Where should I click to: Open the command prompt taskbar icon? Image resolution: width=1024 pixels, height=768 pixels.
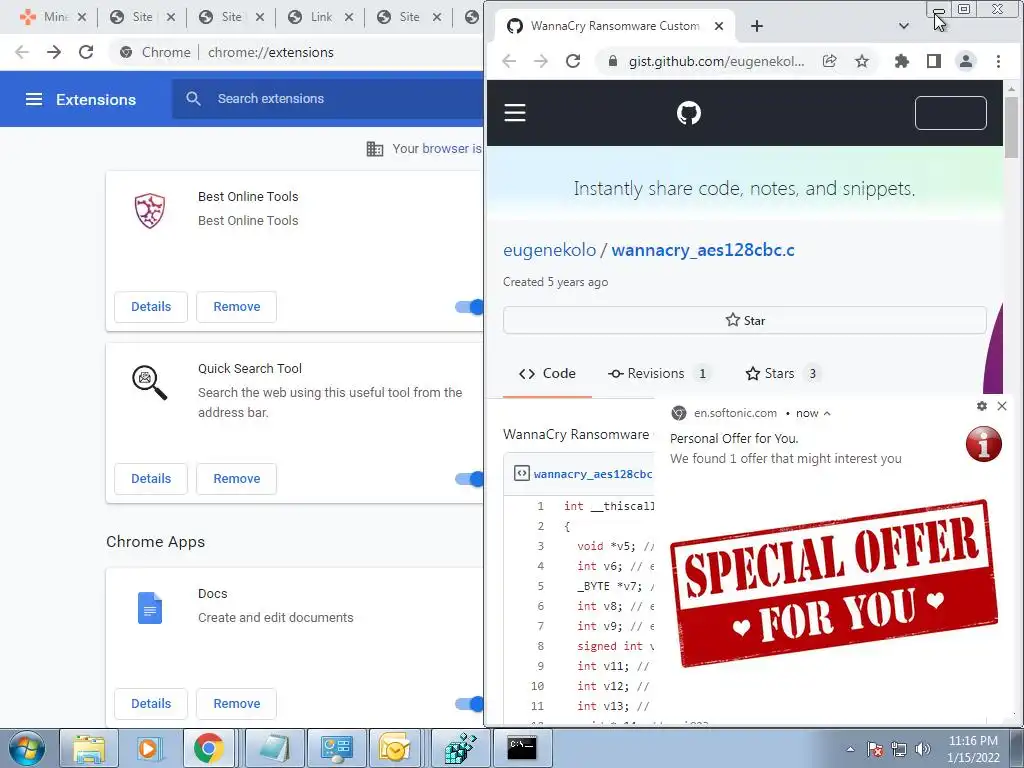click(522, 748)
